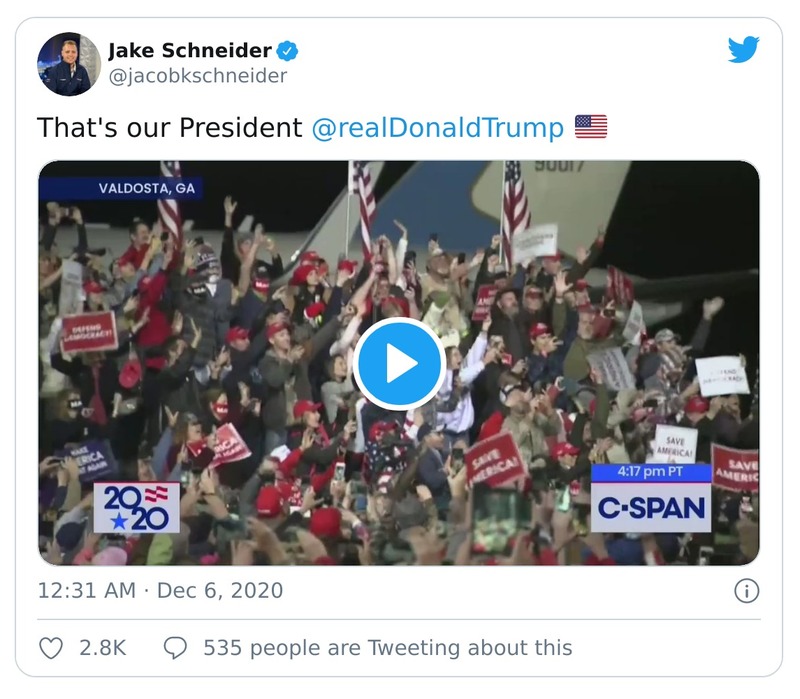Open "535 people are Tweeting about this"

tap(387, 648)
